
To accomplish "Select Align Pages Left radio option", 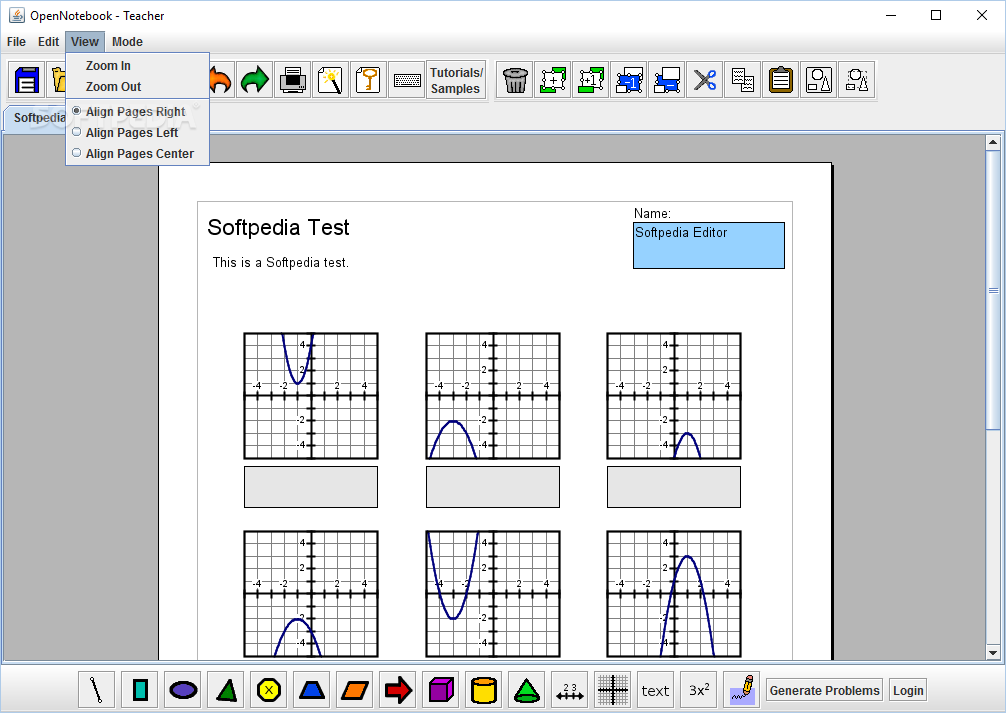I will tap(137, 133).
